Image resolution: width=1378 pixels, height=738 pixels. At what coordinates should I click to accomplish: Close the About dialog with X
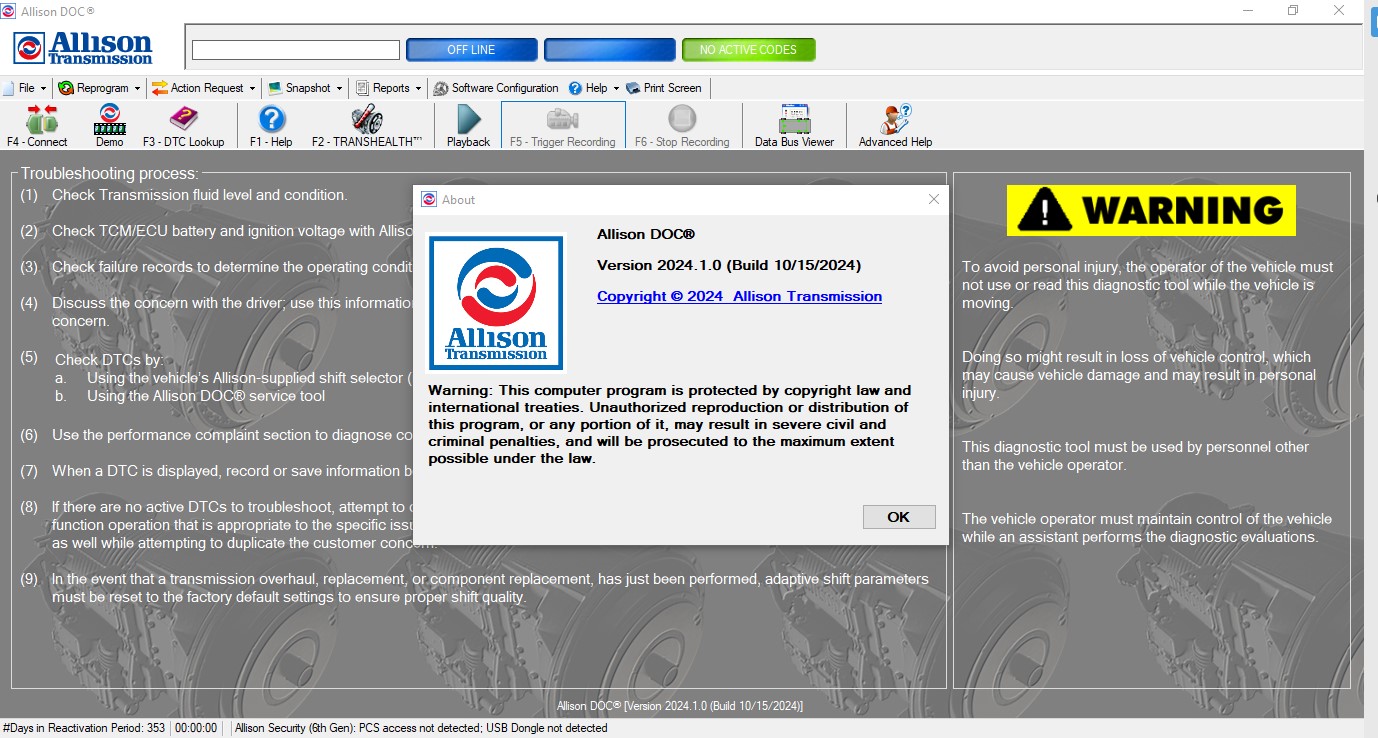coord(934,199)
